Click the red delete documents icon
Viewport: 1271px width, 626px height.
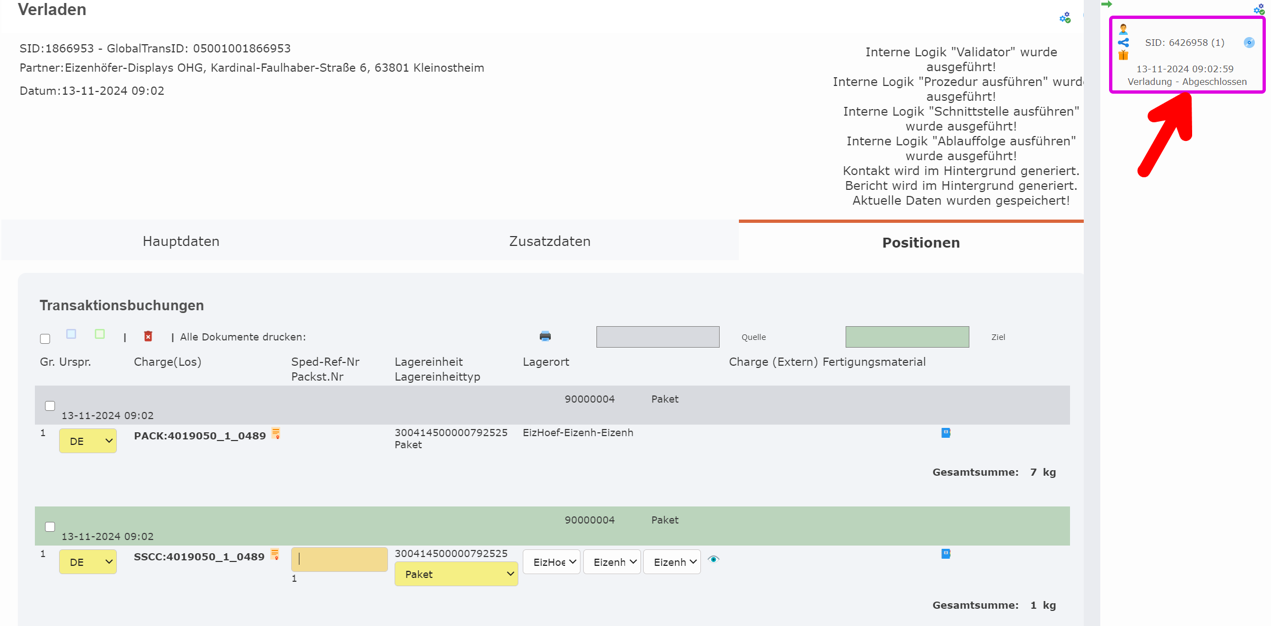coord(148,336)
